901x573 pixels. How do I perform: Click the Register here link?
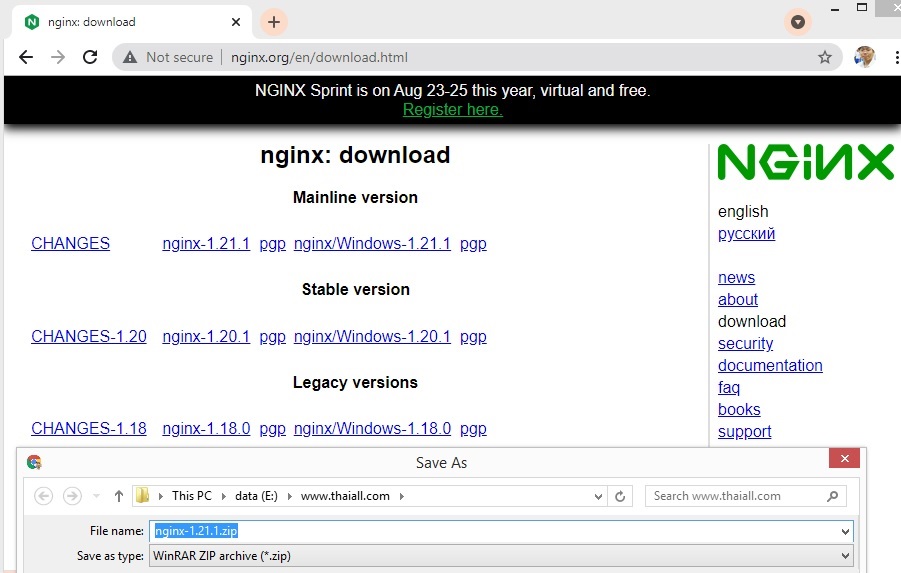coord(452,110)
